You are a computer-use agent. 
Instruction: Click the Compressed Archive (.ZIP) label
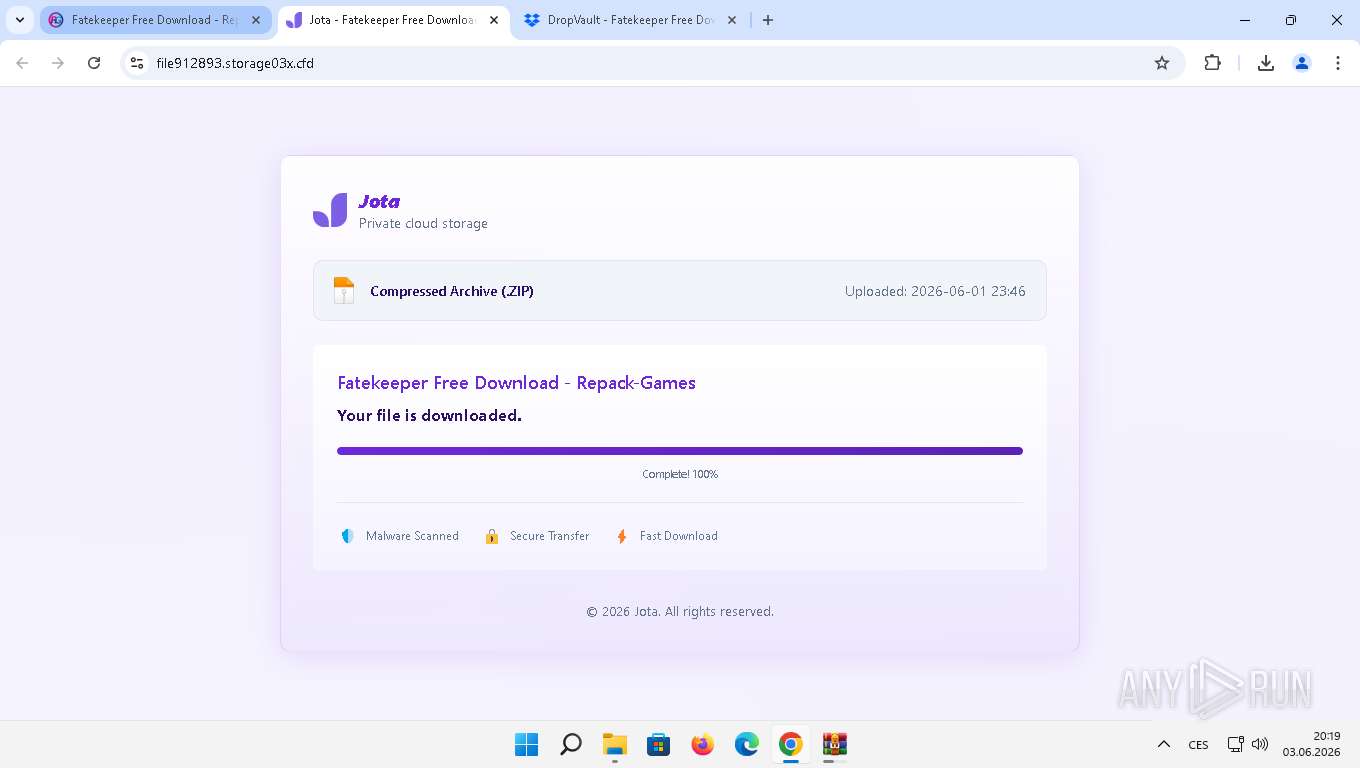452,291
